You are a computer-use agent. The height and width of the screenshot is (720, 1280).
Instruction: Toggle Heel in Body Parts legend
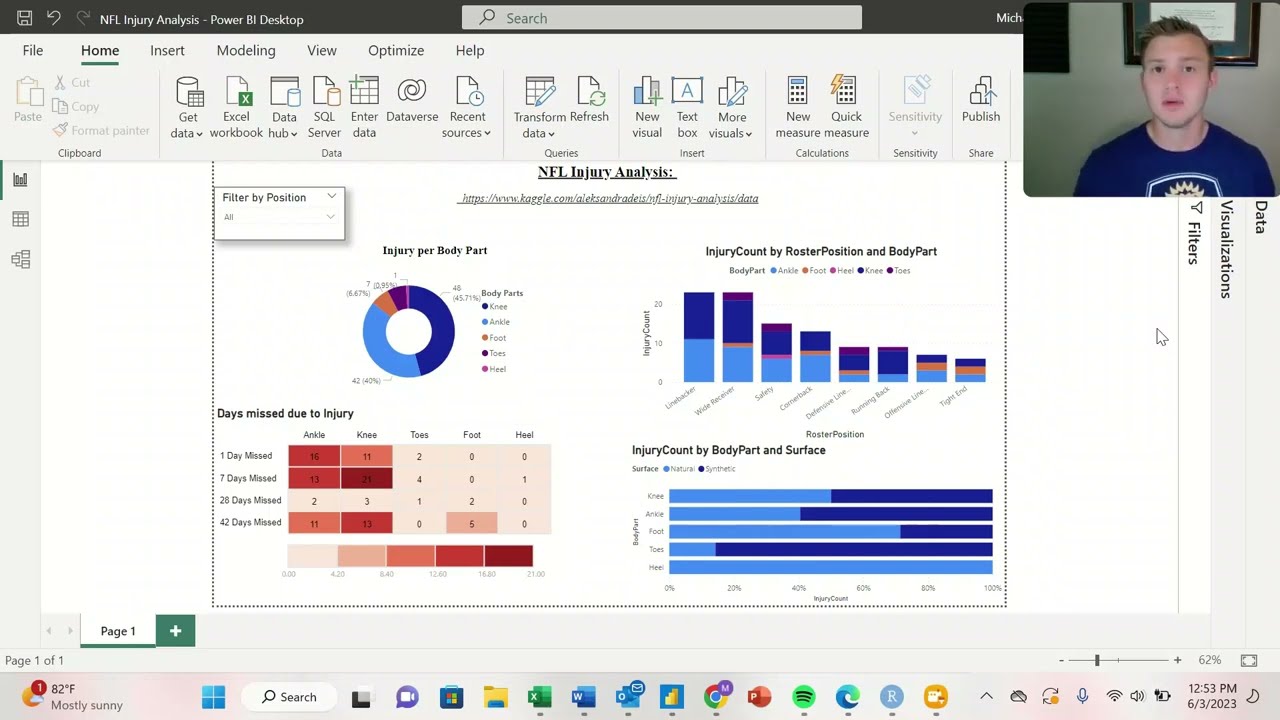(x=494, y=369)
